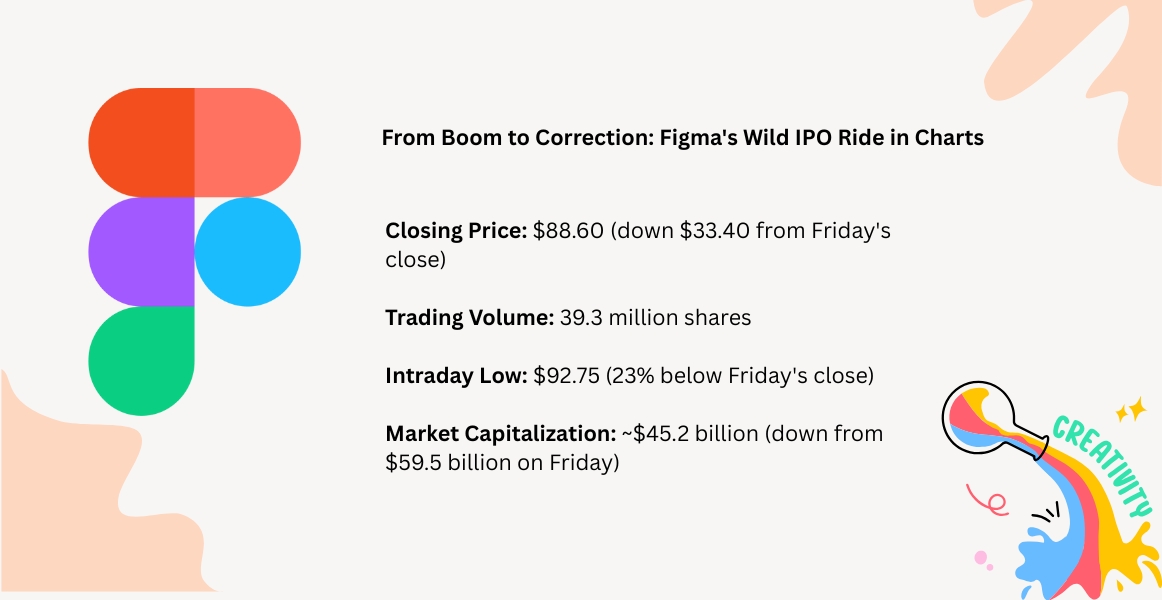Click the Market Capitalization label

pos(499,434)
